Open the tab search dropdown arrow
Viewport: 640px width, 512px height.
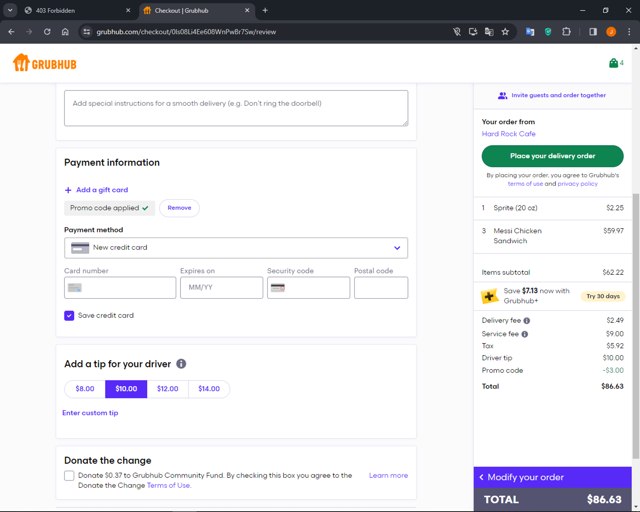(x=10, y=10)
